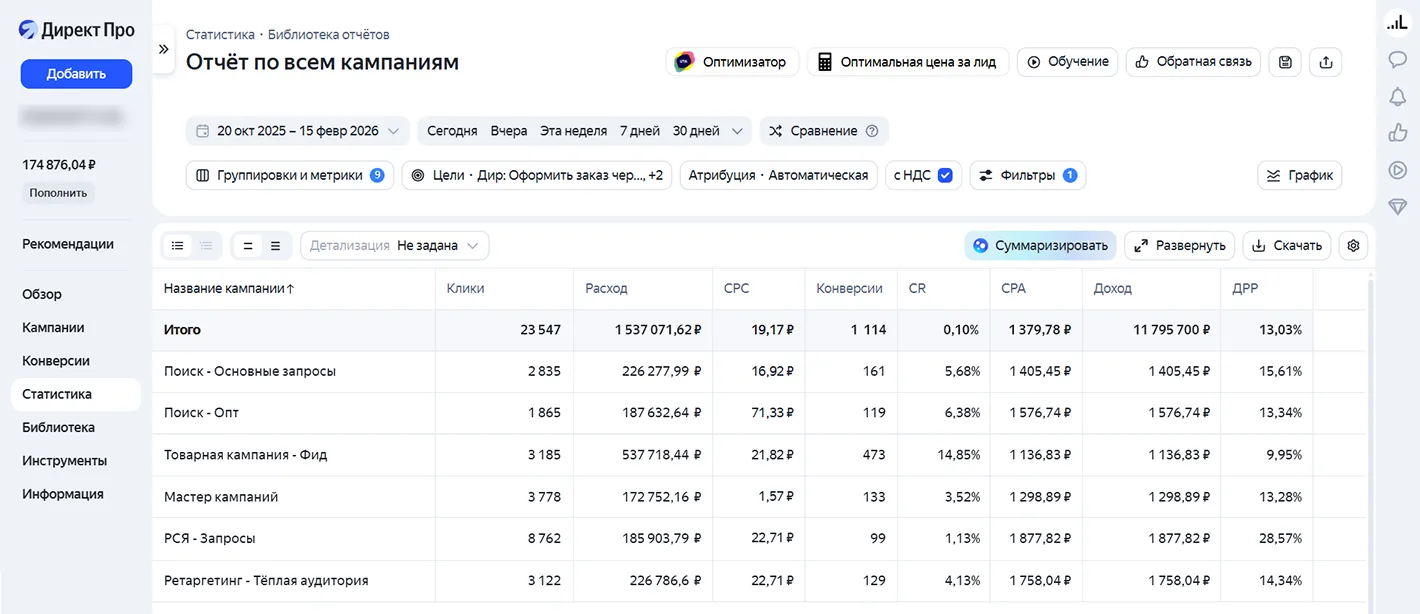The height and width of the screenshot is (614, 1420).
Task: Open Конверсии in the sidebar
Action: 56,361
